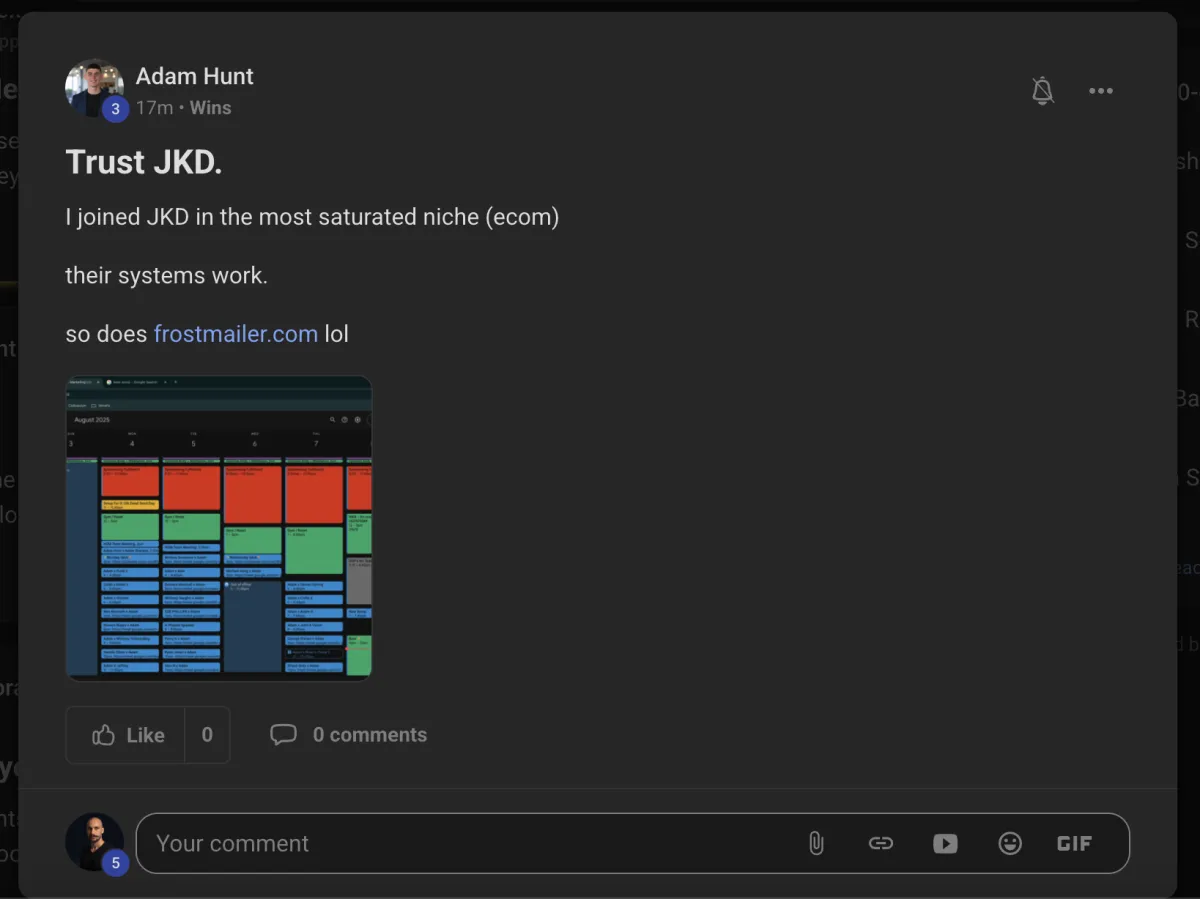Like the Trust JKD post

(x=126, y=735)
